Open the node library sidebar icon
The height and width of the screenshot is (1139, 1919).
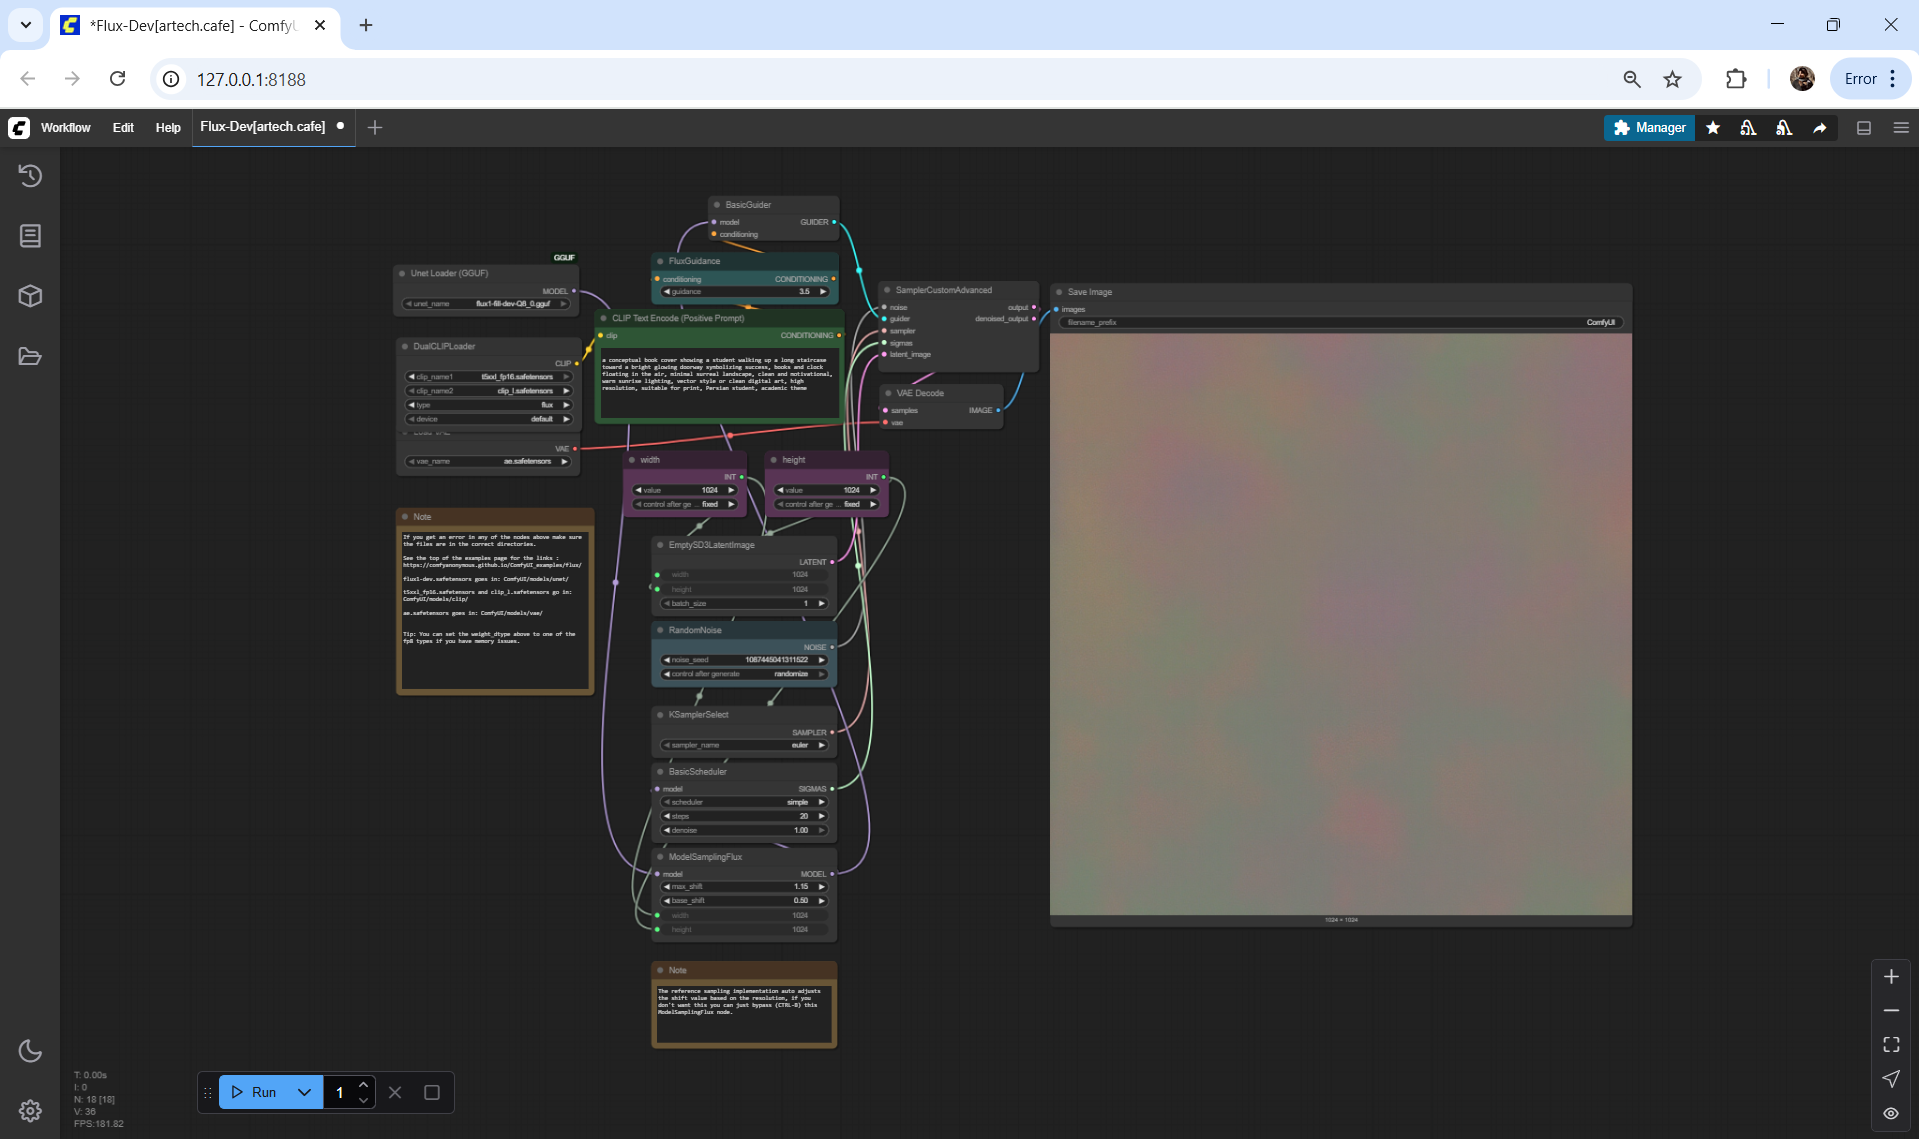(30, 236)
